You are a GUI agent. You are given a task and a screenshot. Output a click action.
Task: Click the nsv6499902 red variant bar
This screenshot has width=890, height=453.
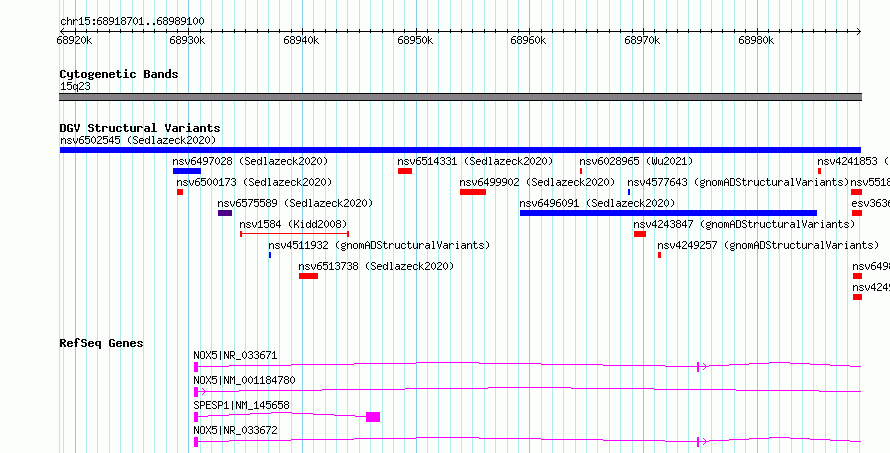coord(473,192)
